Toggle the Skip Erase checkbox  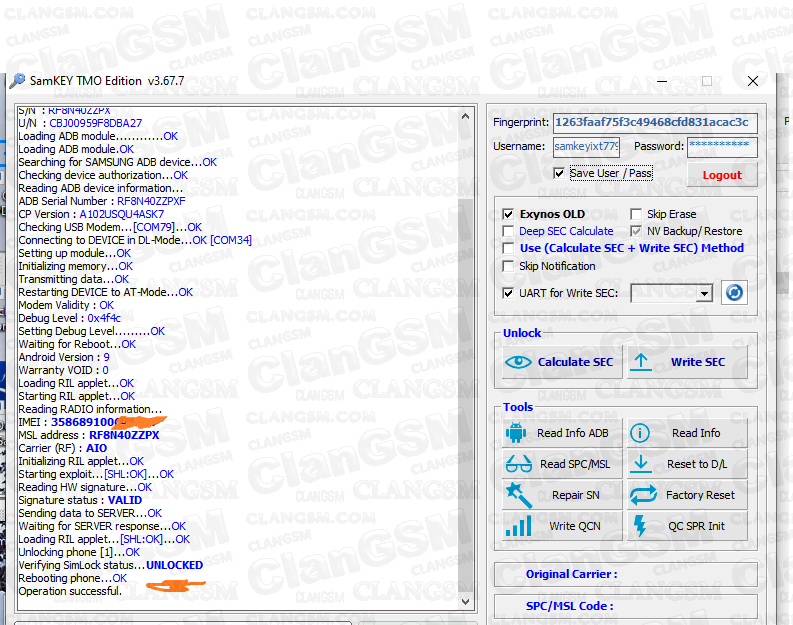636,214
